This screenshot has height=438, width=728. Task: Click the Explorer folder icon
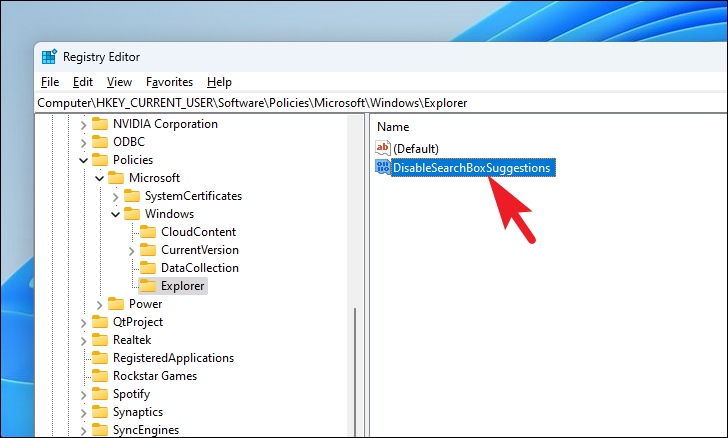[148, 286]
